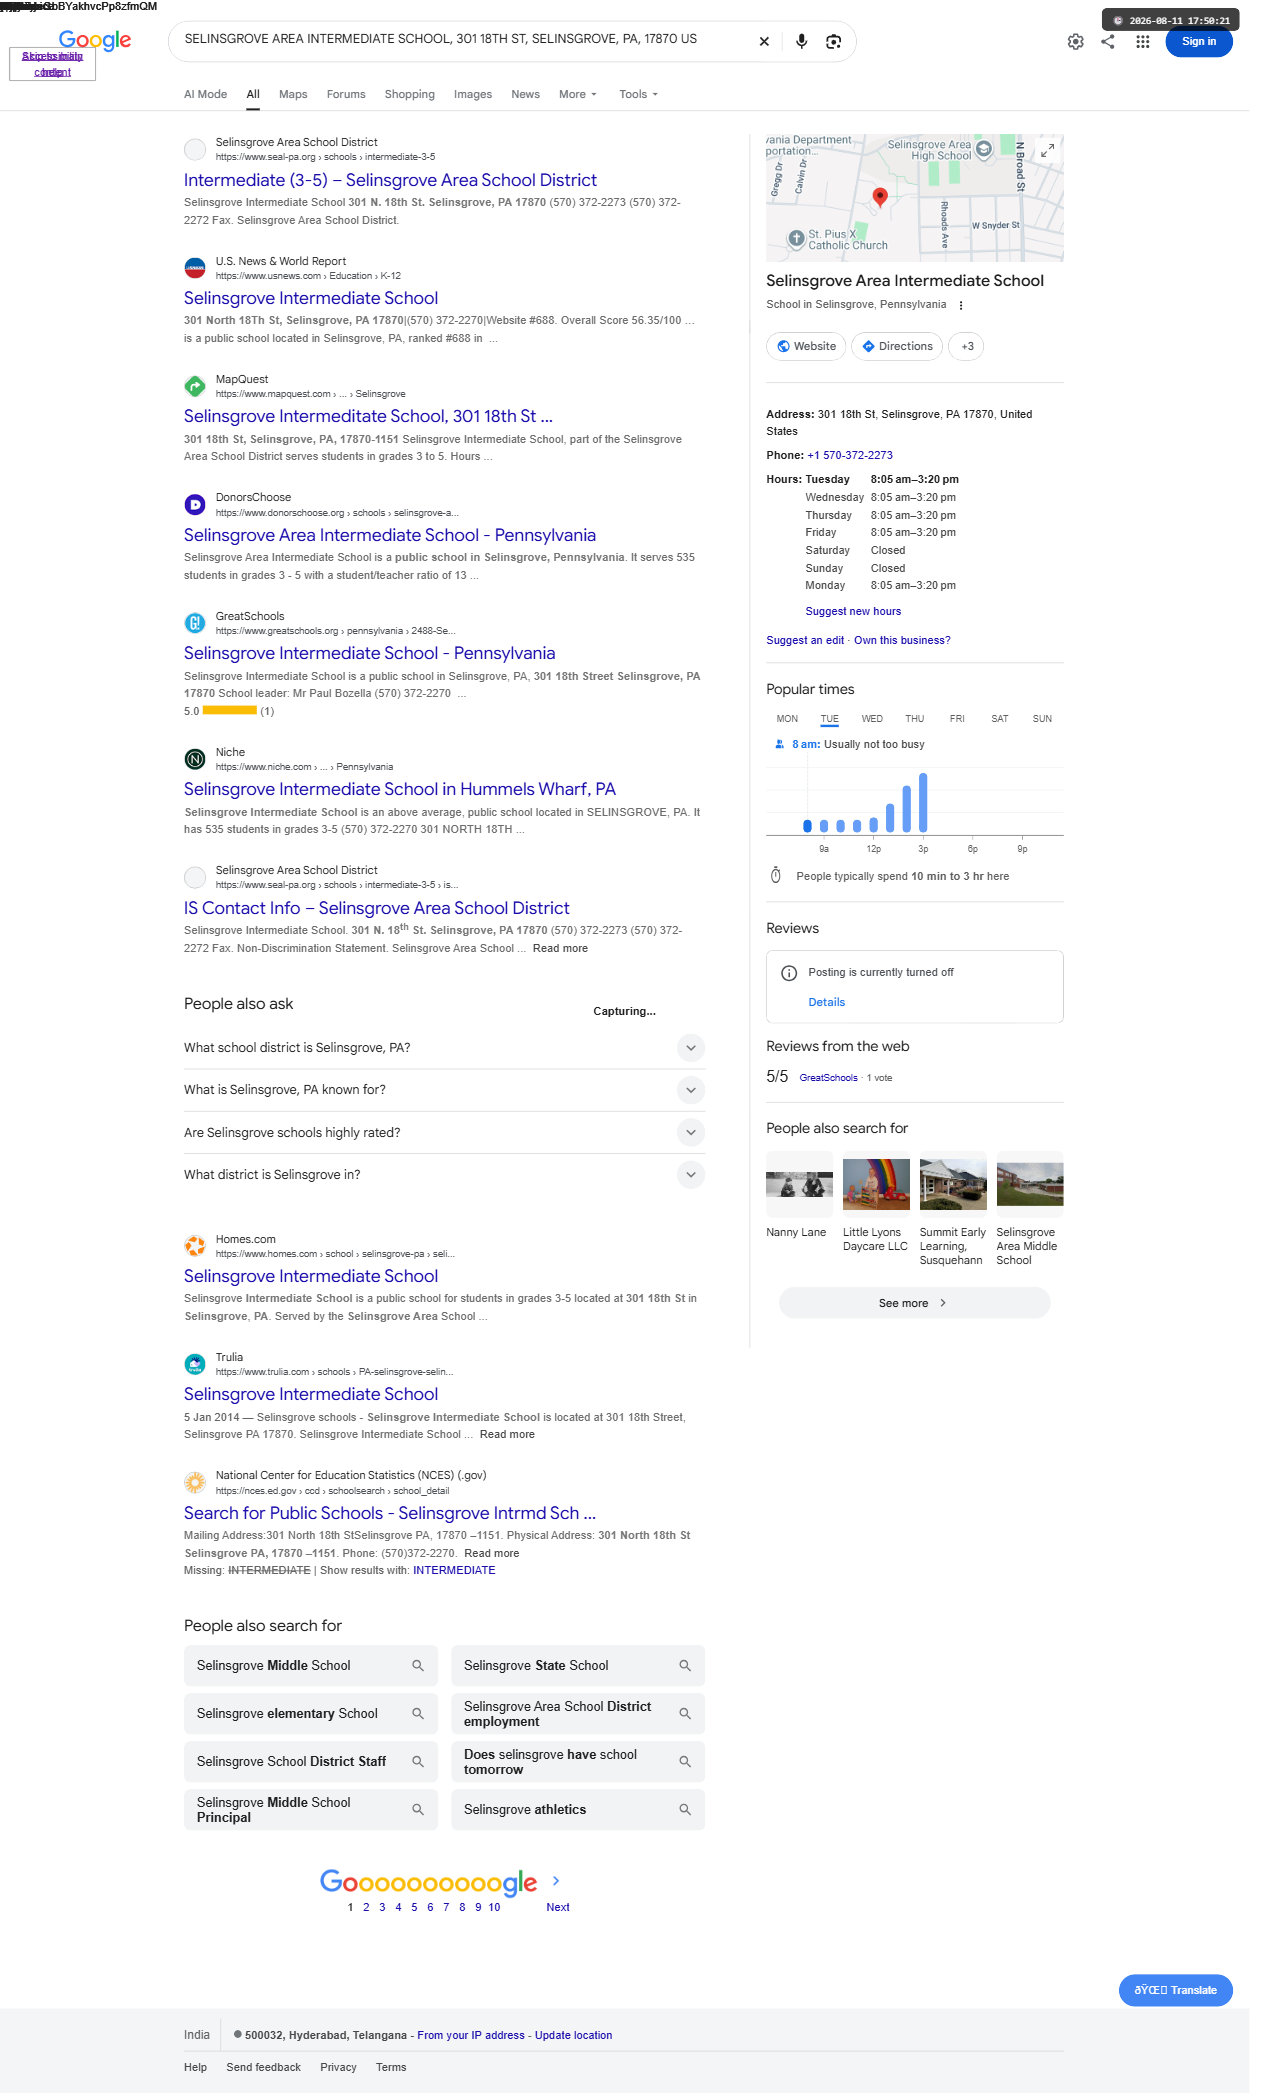Search icon for Selinsgrove elementary School
This screenshot has width=1264, height=2093.
(418, 1714)
